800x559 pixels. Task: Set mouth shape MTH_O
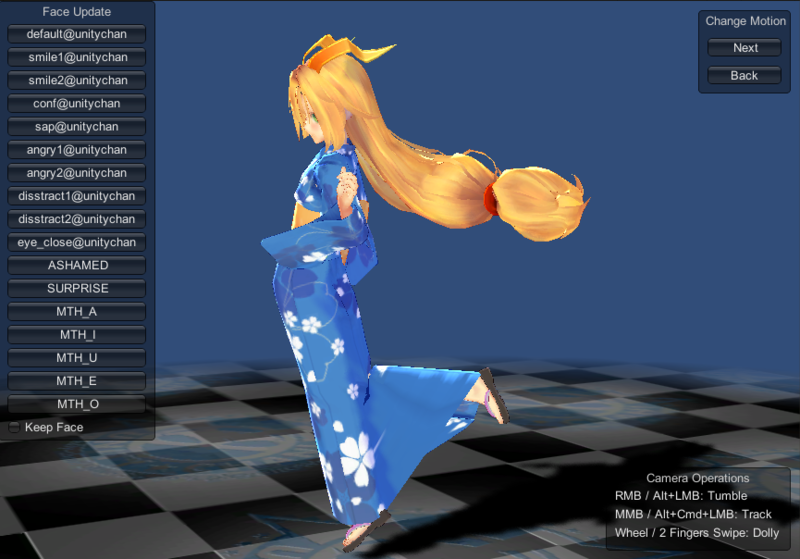tap(77, 404)
